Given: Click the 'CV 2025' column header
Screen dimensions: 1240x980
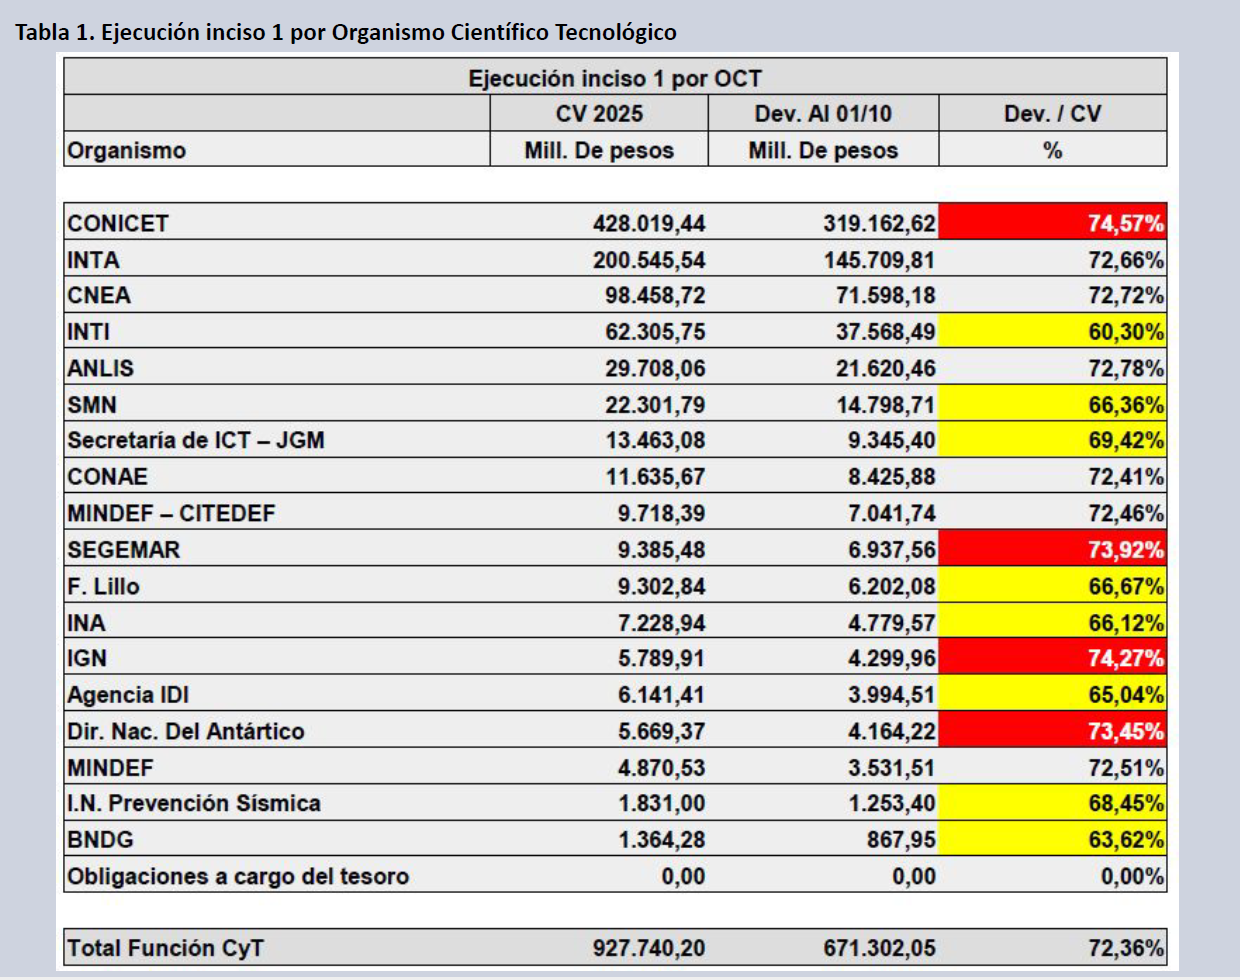Looking at the screenshot, I should (599, 114).
